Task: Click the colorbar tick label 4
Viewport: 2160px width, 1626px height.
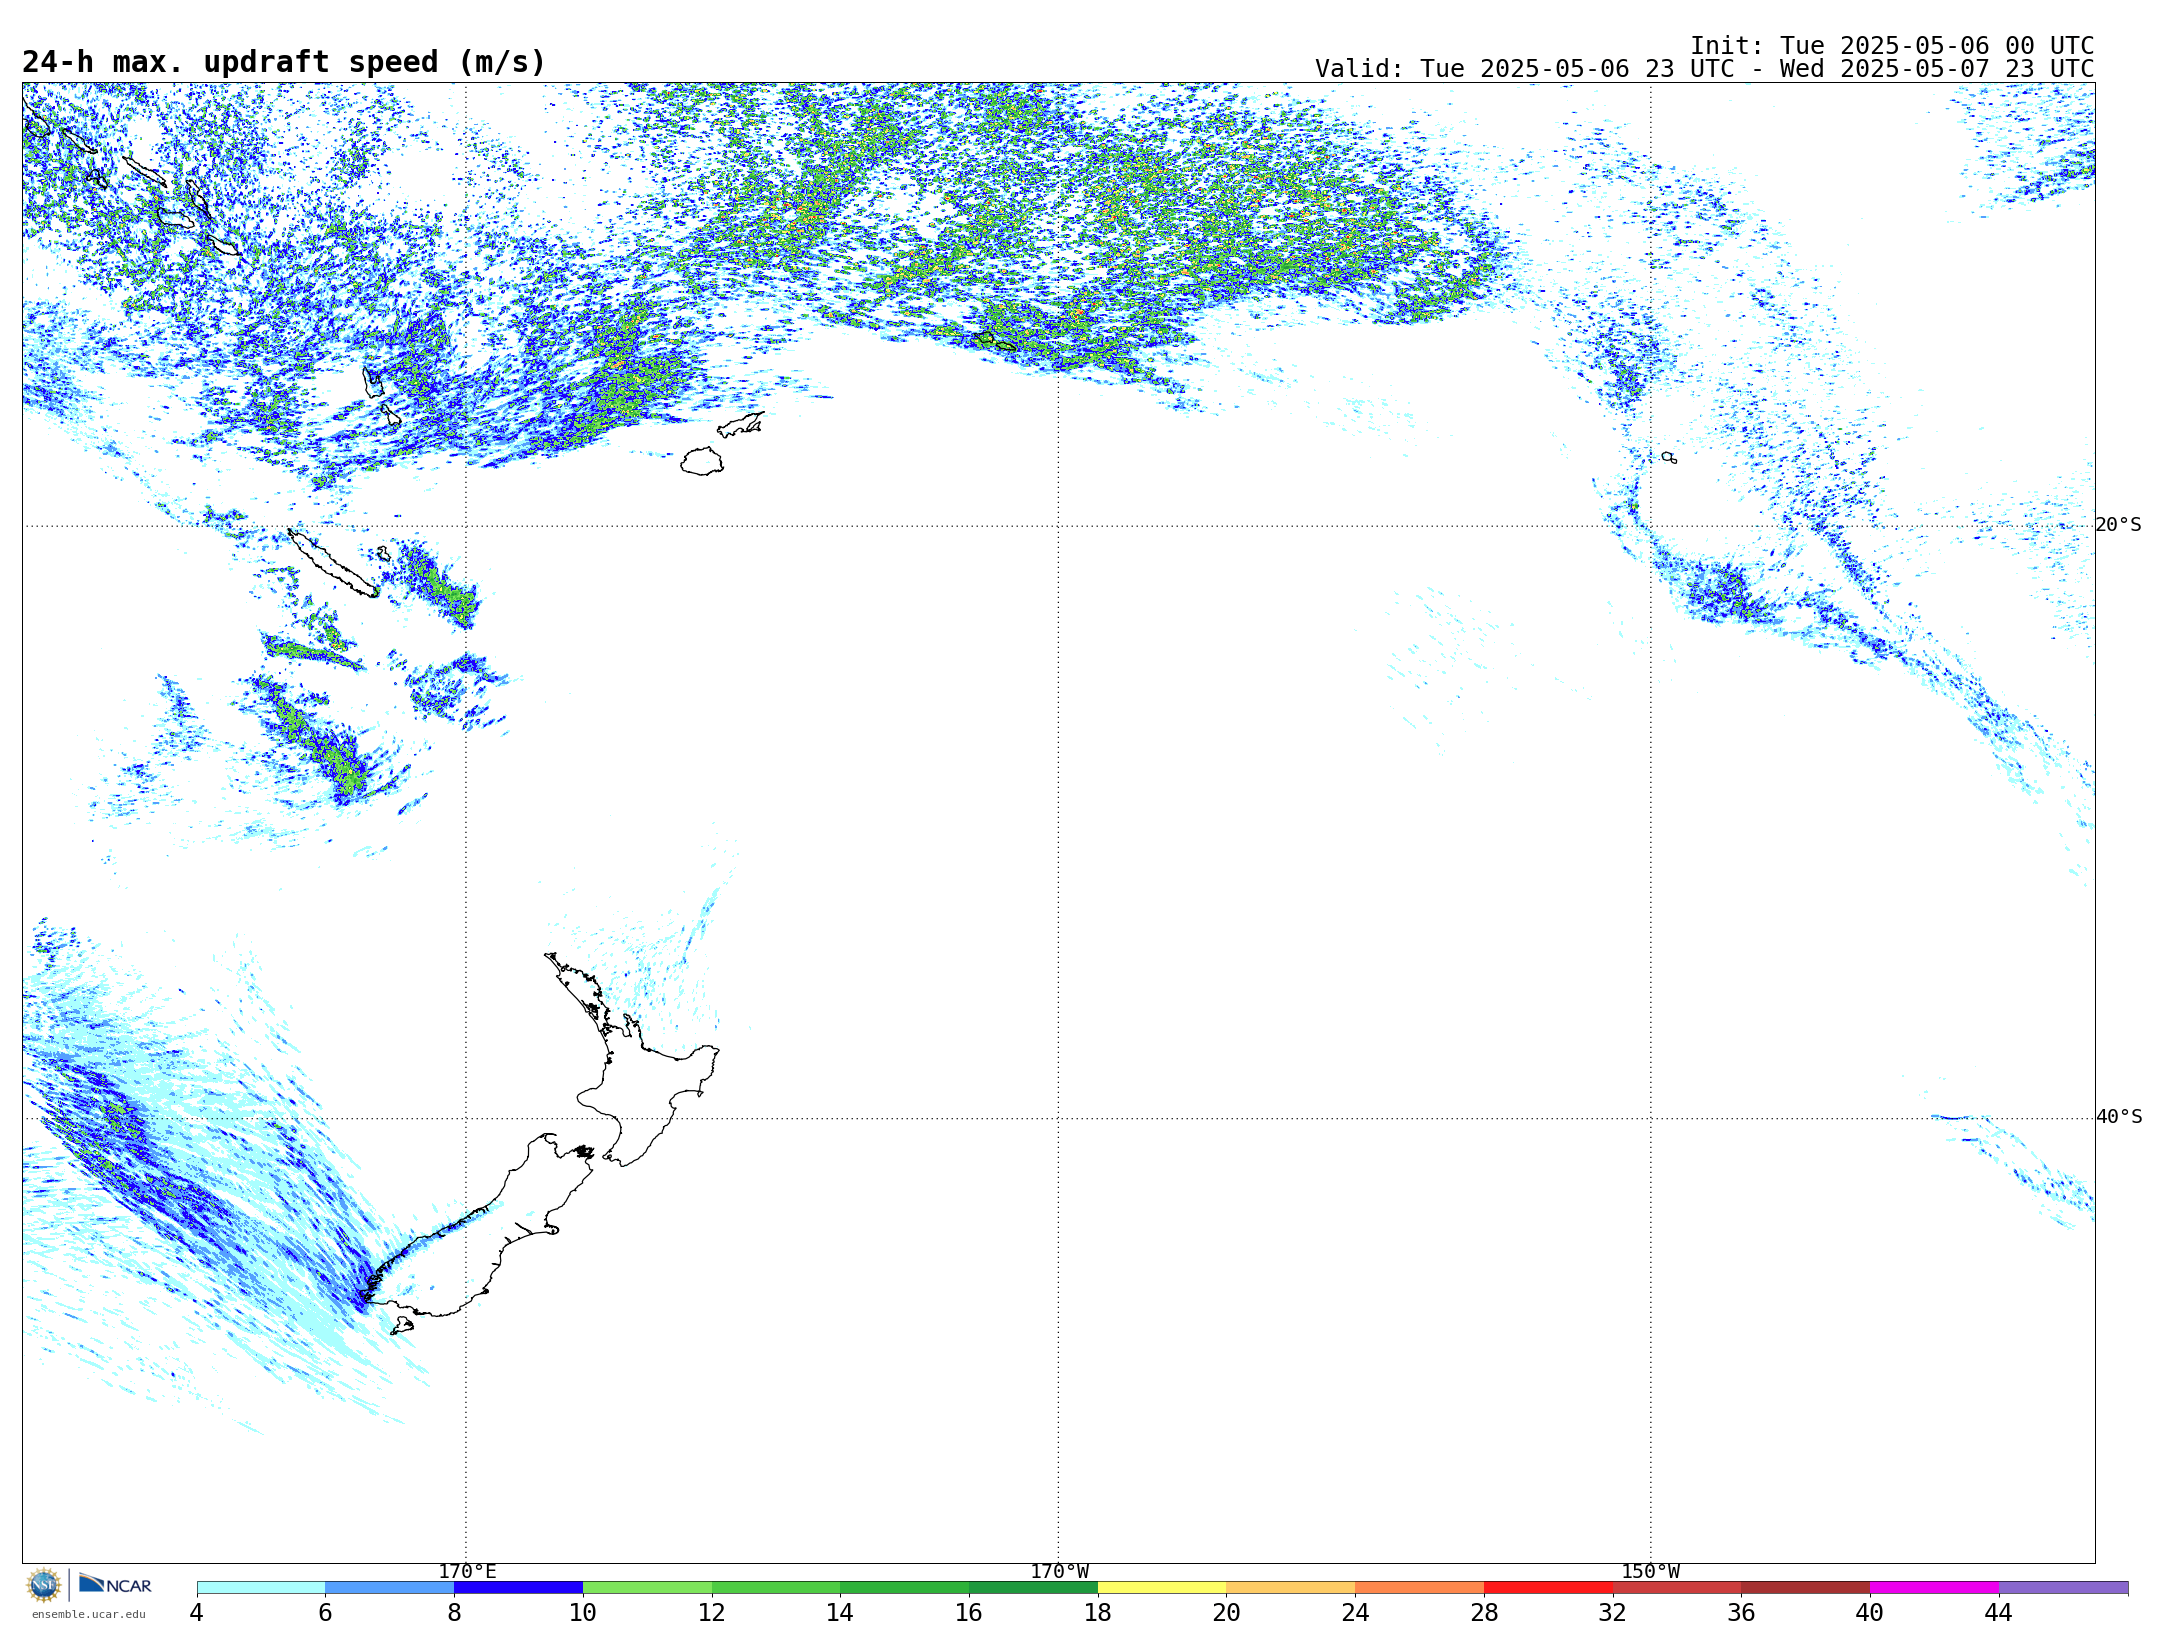Action: [197, 1612]
